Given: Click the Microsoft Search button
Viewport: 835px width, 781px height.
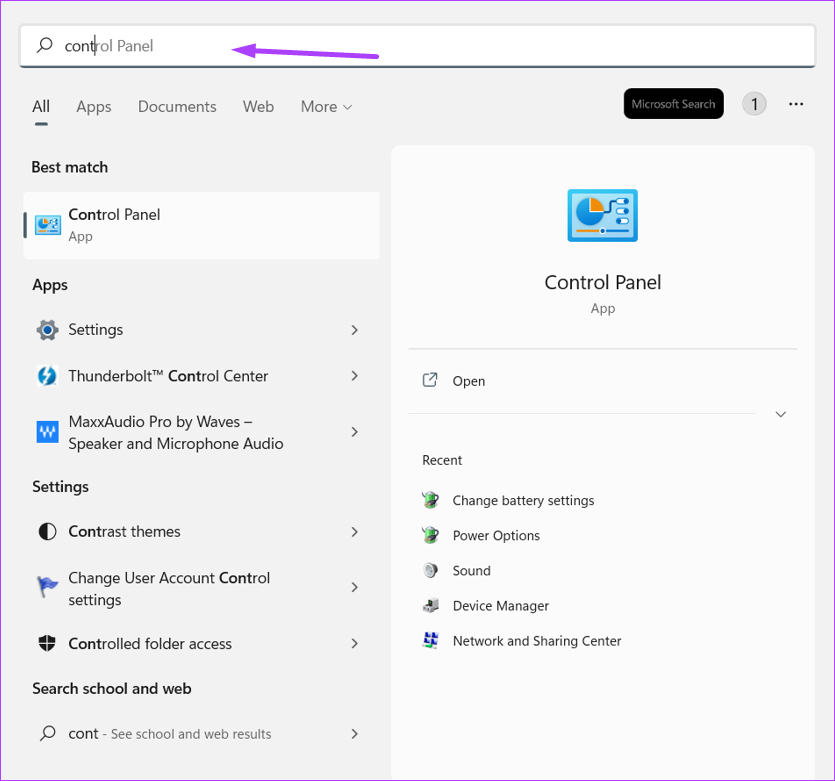Looking at the screenshot, I should (673, 104).
